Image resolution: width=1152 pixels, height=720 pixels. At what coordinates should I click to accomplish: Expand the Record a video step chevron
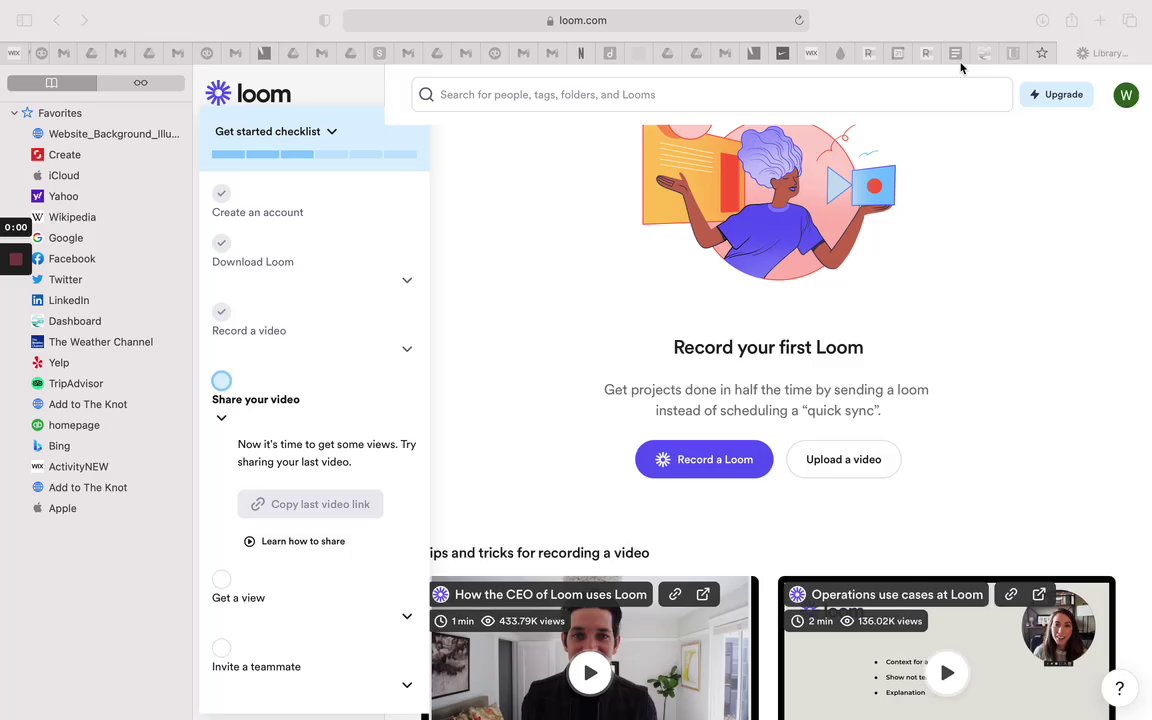point(407,349)
